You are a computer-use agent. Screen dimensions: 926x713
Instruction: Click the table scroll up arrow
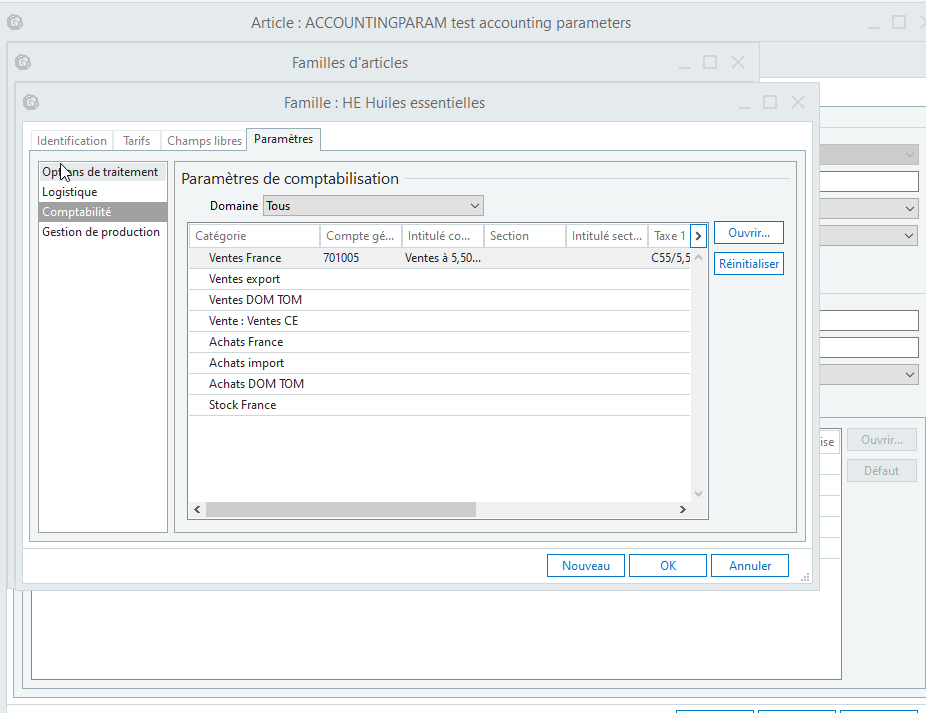(x=698, y=258)
